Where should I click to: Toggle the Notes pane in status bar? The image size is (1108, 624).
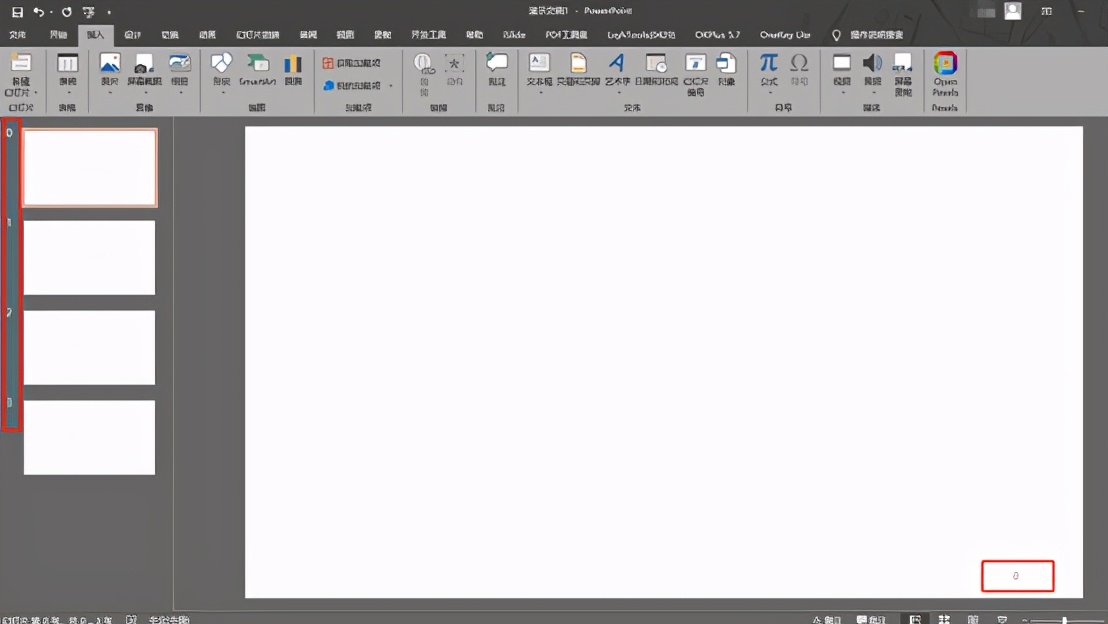coord(827,619)
